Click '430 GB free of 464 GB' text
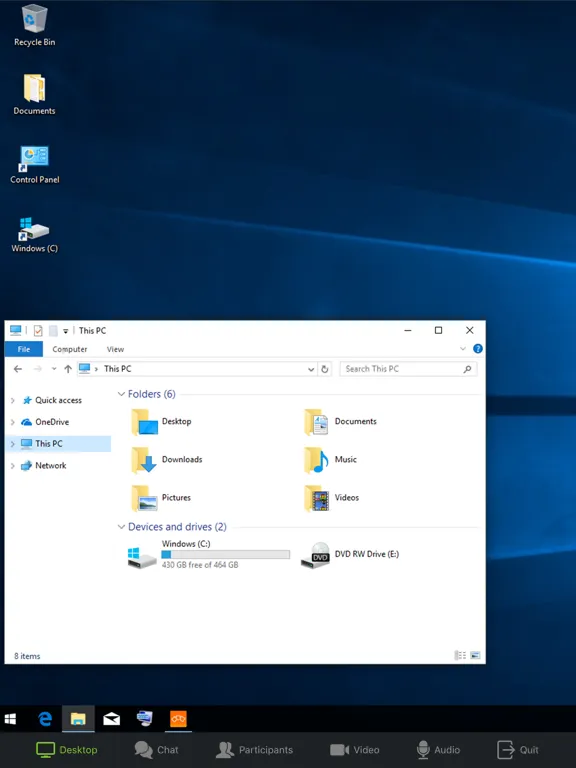Image resolution: width=576 pixels, height=768 pixels. click(200, 565)
